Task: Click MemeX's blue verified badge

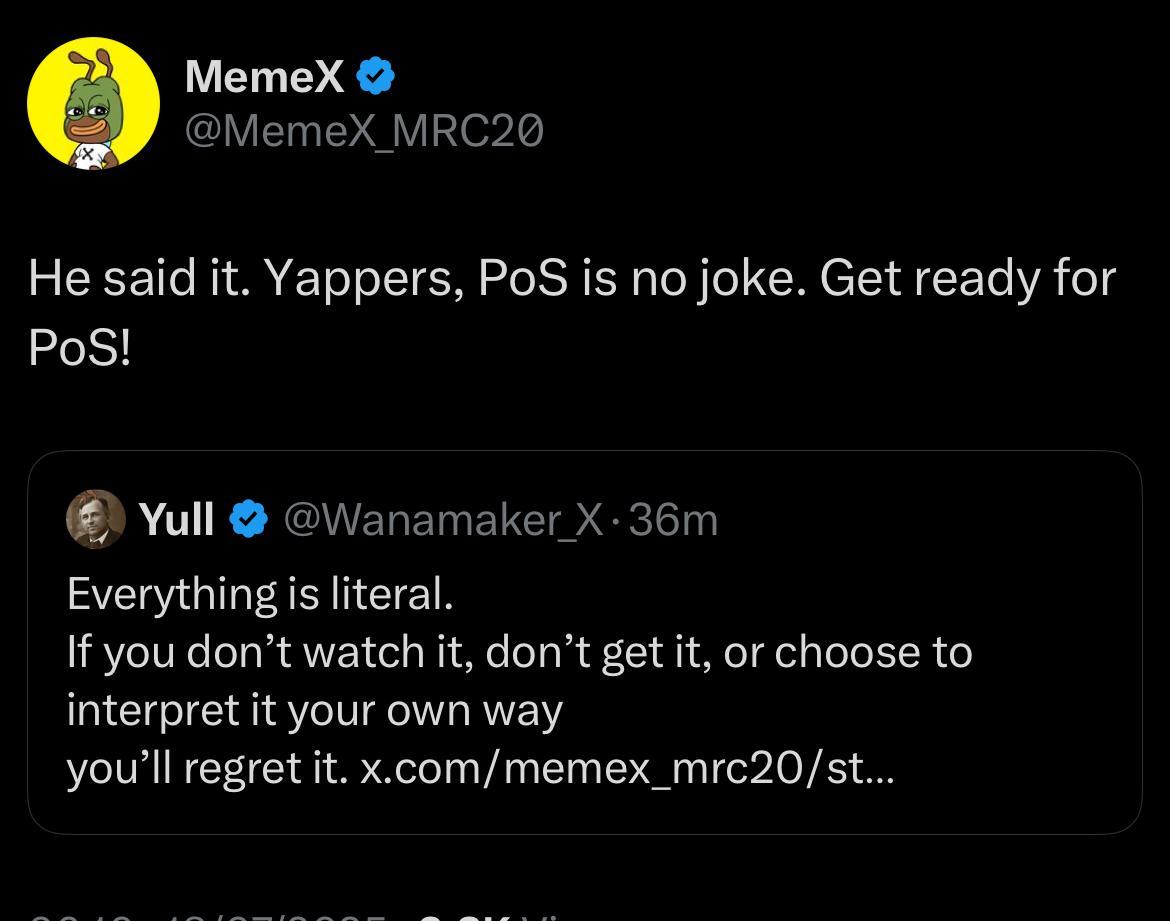Action: pos(376,77)
